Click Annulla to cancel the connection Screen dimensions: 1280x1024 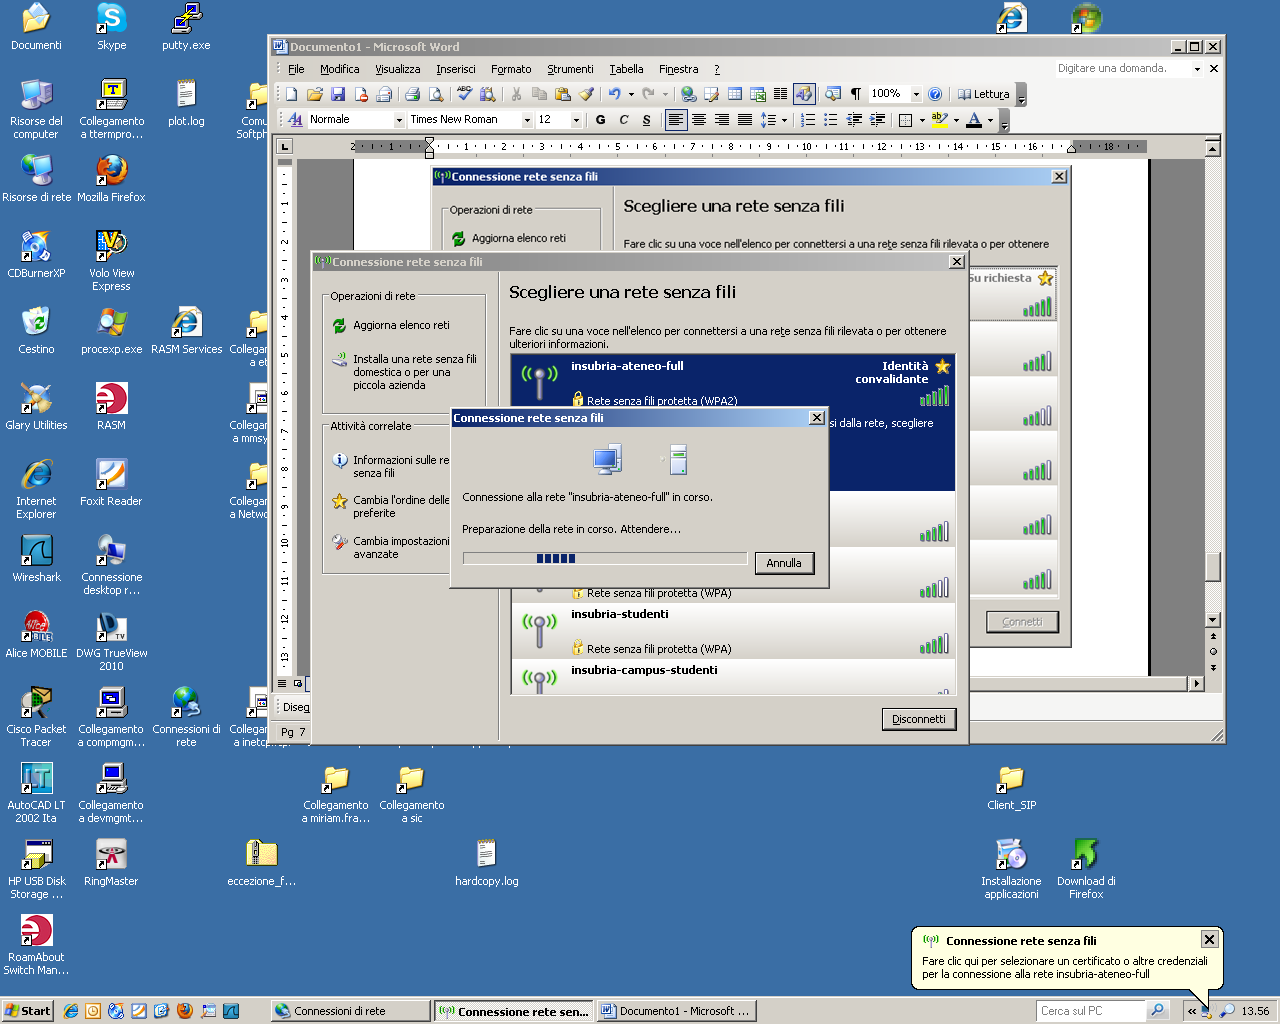tap(784, 563)
